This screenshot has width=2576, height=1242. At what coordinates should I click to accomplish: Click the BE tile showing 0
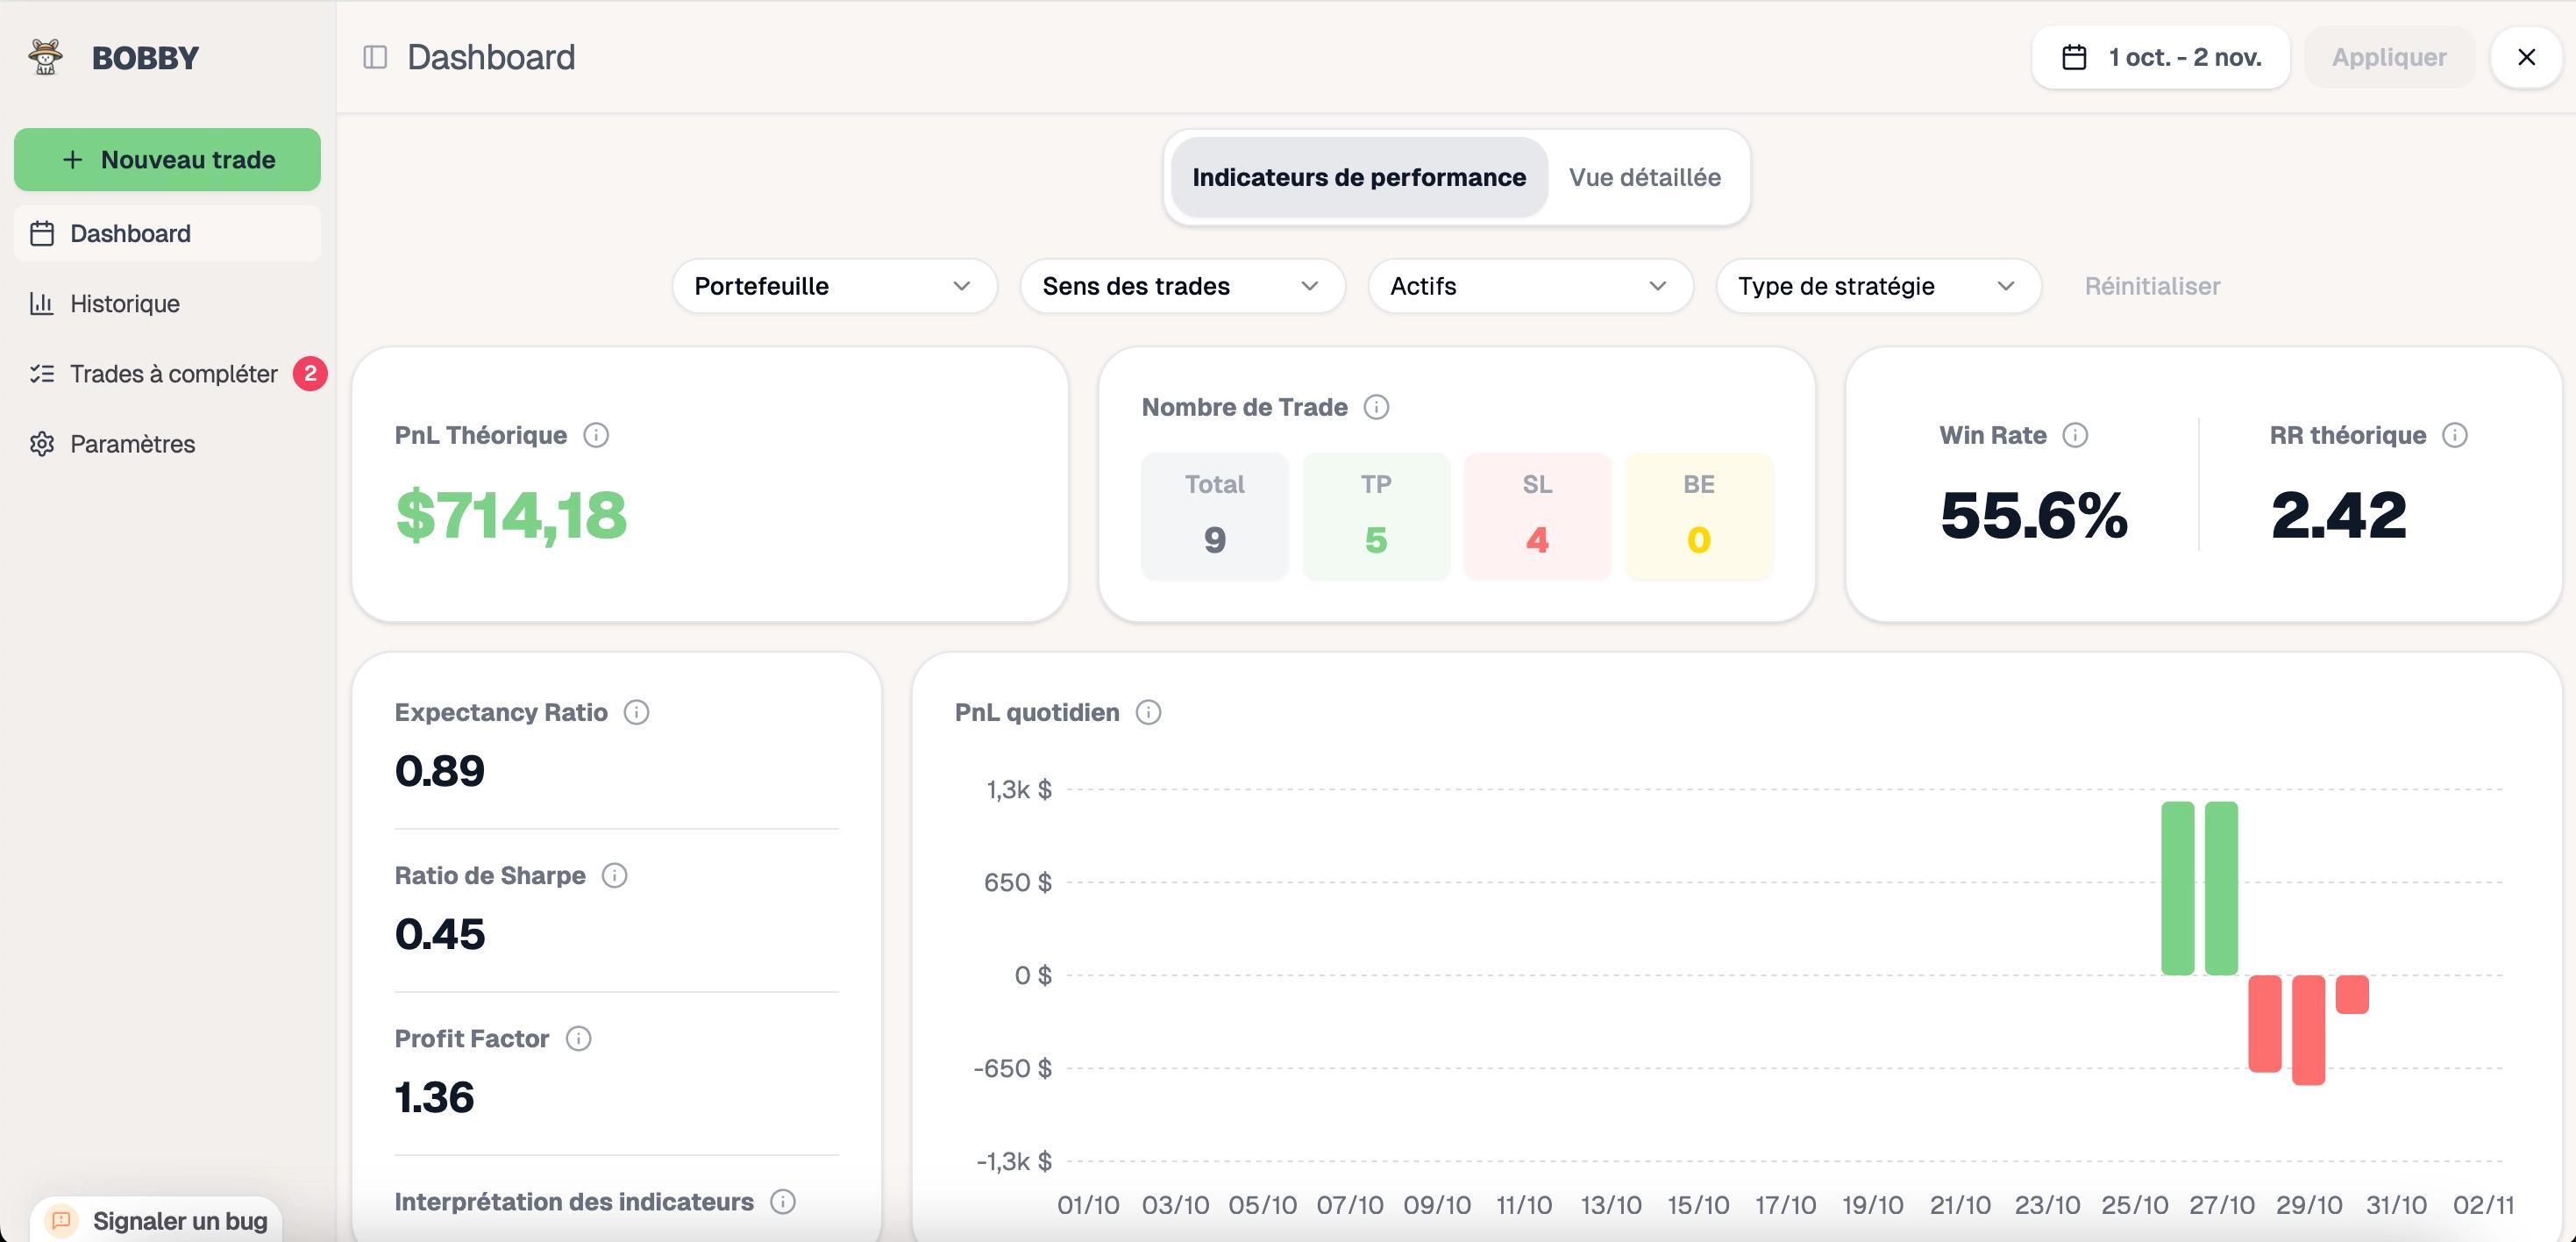tap(1699, 516)
